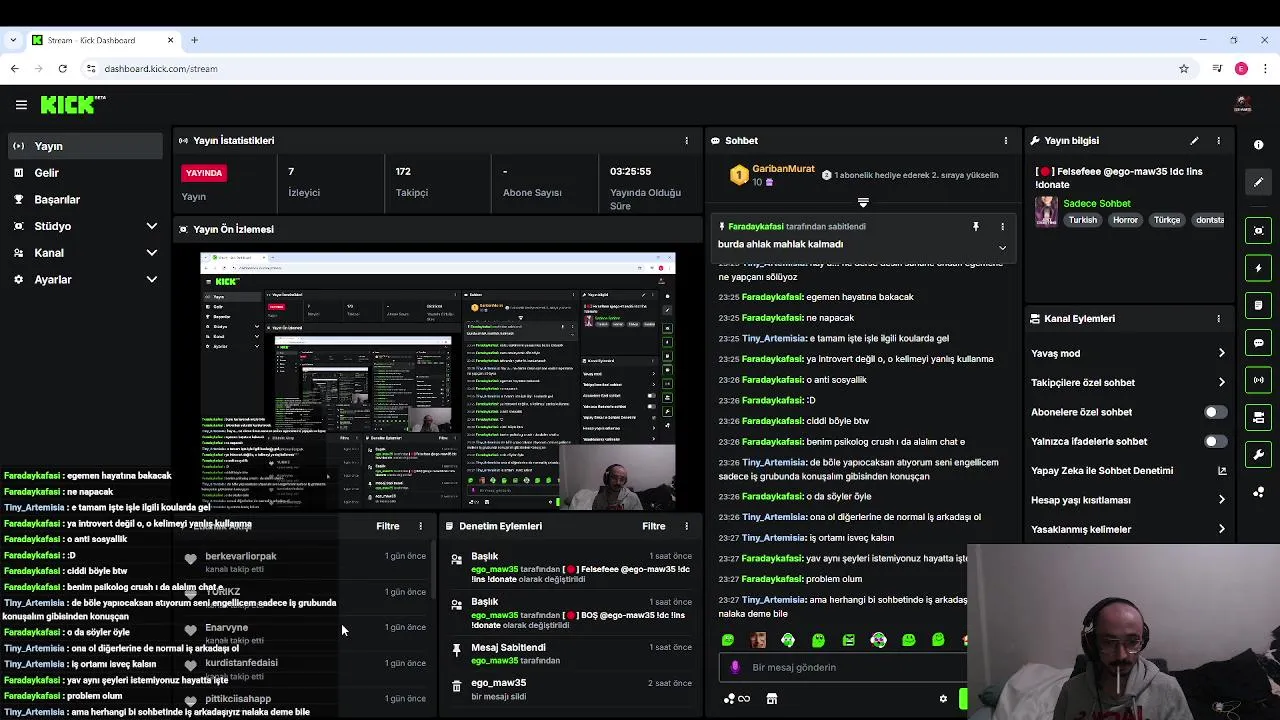The width and height of the screenshot is (1280, 720).
Task: Open the chat settings gear icon
Action: coord(943,699)
